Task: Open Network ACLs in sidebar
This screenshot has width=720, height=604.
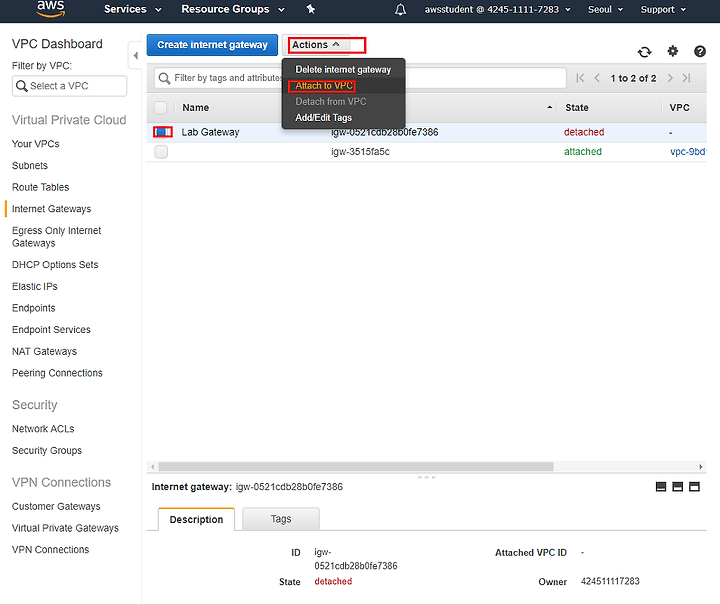Action: [43, 429]
